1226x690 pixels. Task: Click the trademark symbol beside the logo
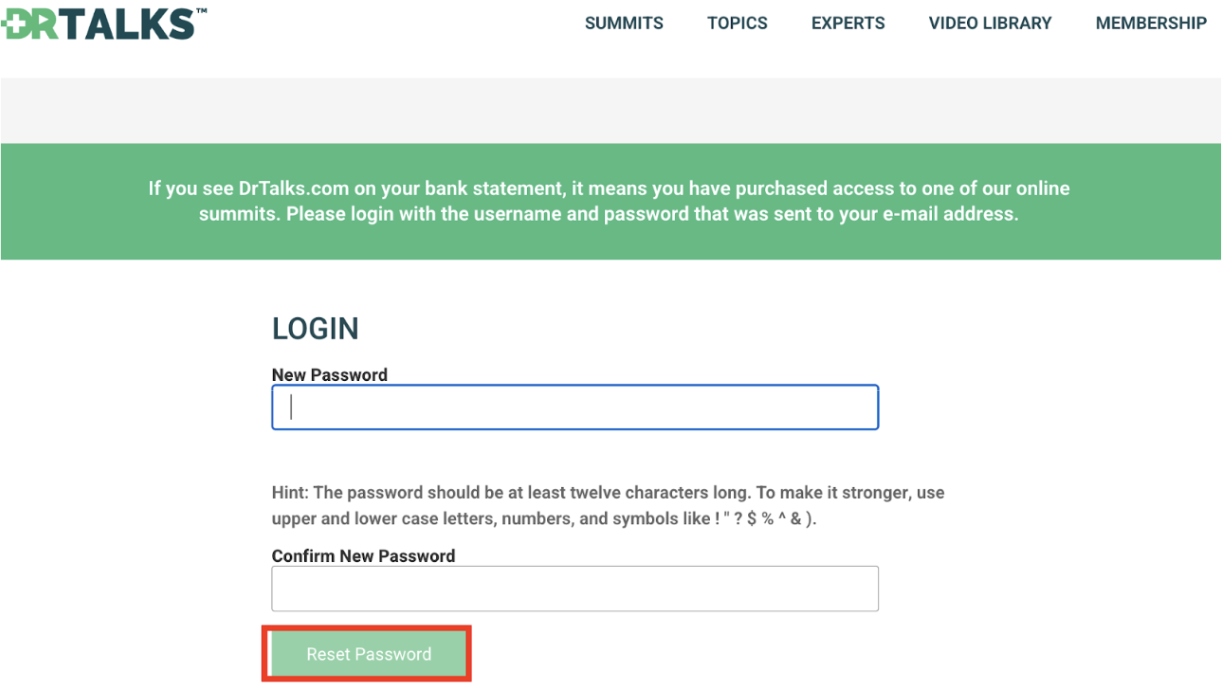202,12
